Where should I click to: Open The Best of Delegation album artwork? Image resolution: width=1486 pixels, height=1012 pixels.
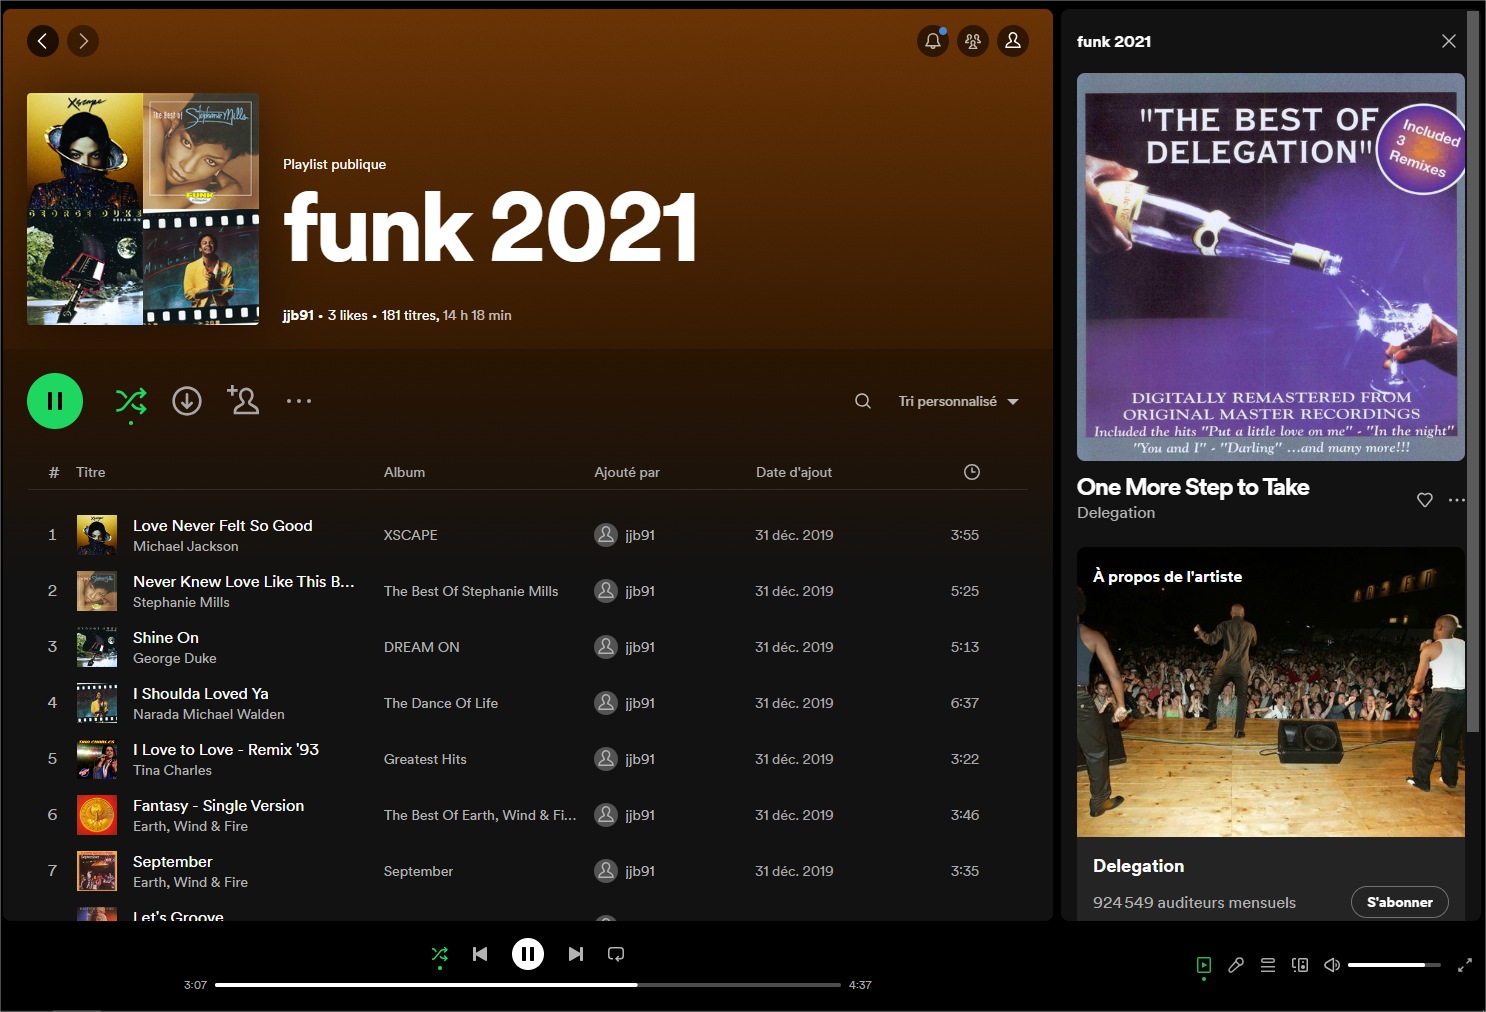pos(1271,267)
